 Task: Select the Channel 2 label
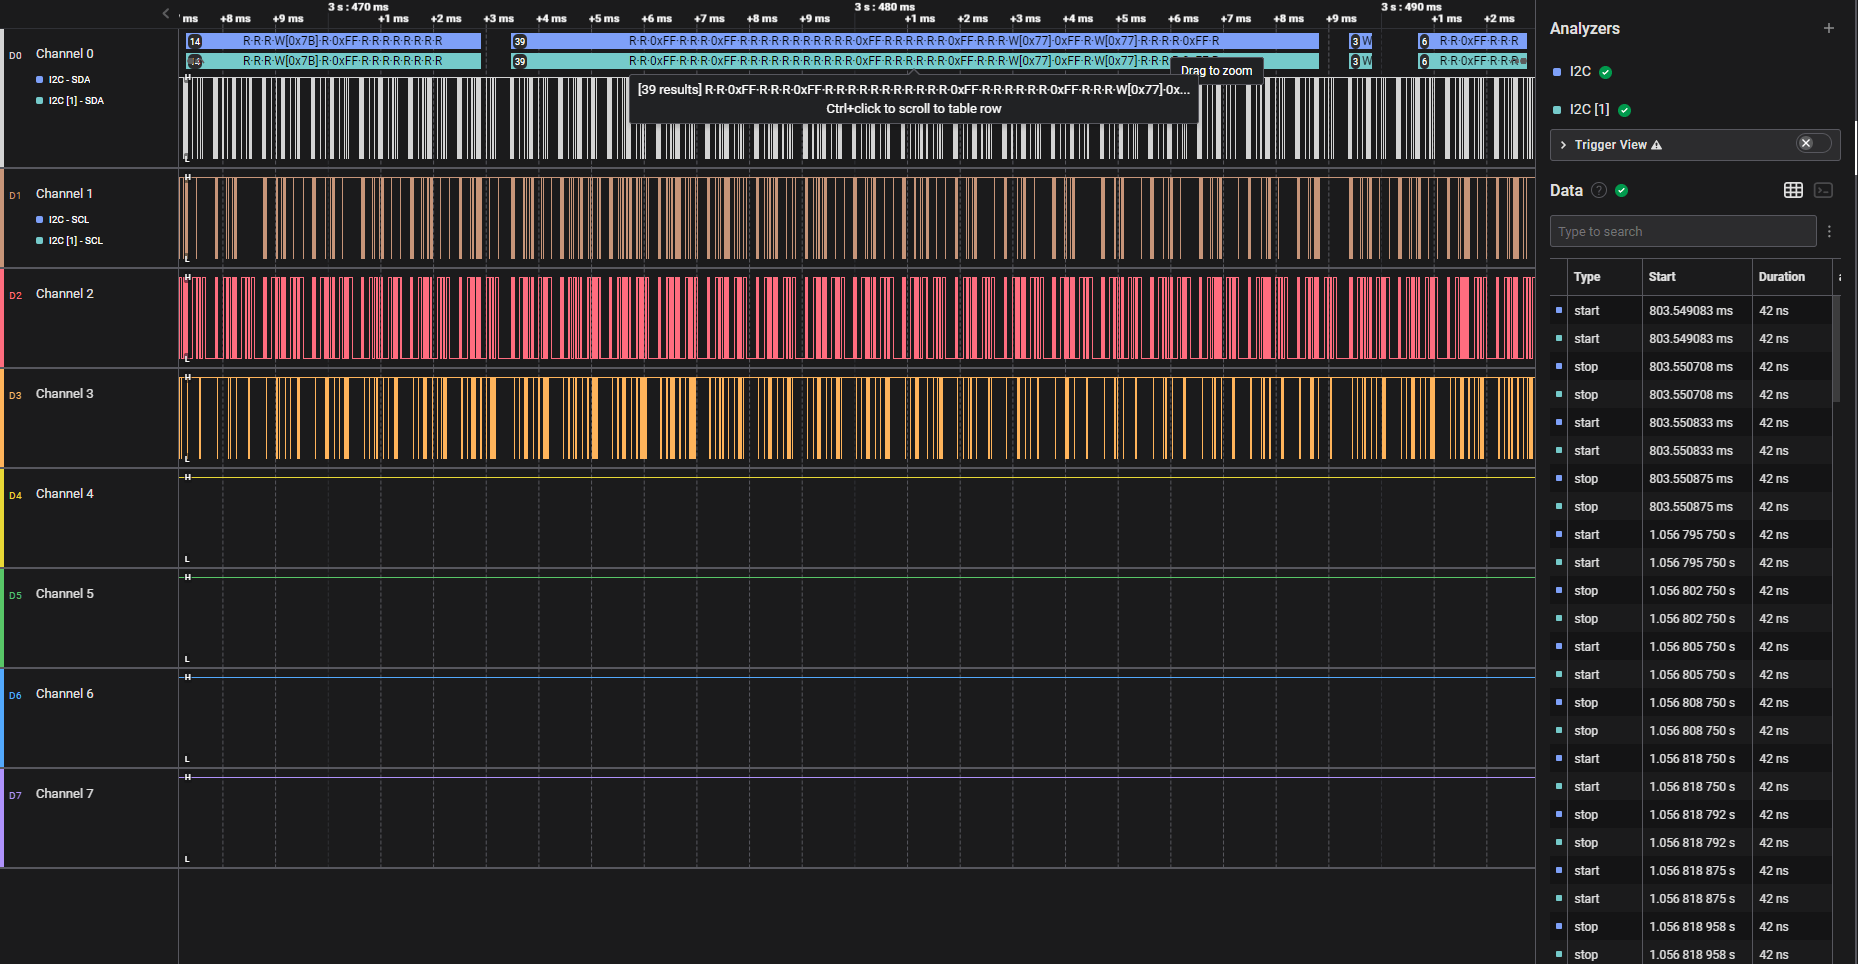point(65,294)
